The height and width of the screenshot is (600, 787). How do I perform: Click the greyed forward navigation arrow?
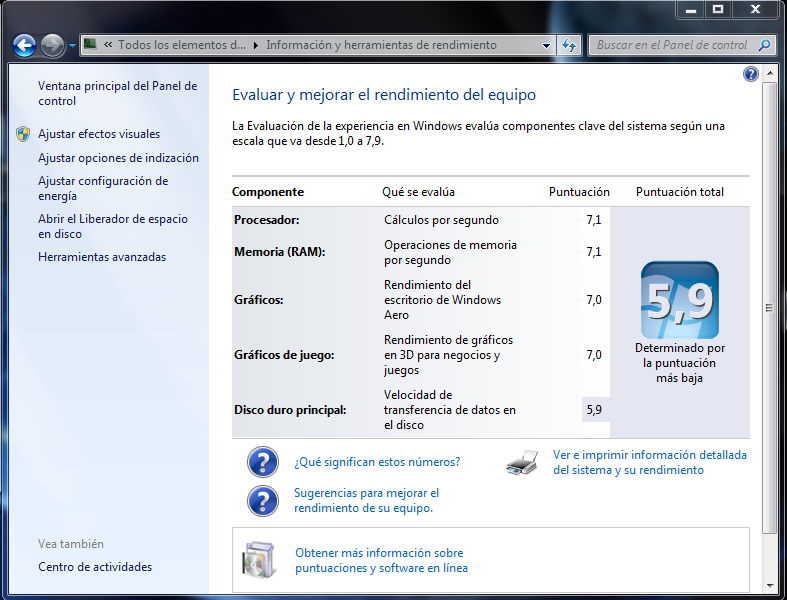pyautogui.click(x=52, y=46)
